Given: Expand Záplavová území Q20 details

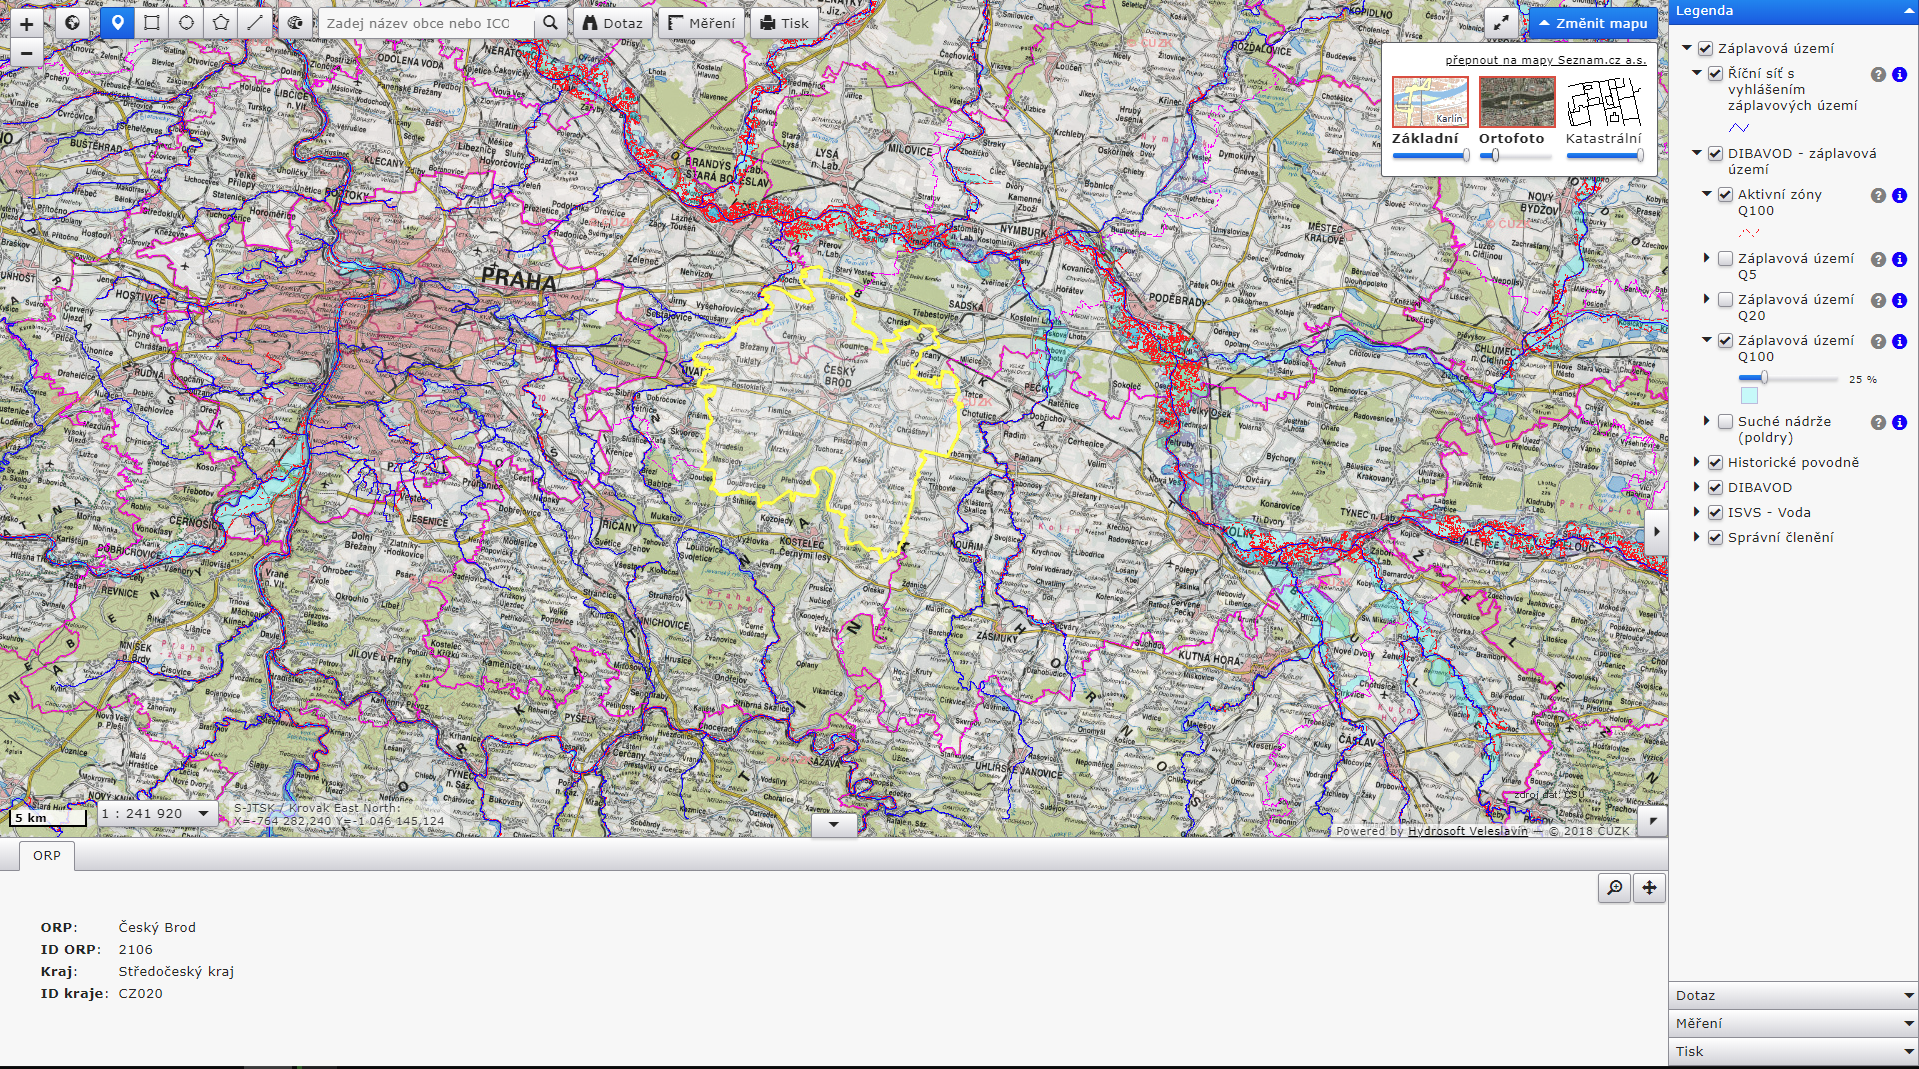Looking at the screenshot, I should pyautogui.click(x=1707, y=299).
